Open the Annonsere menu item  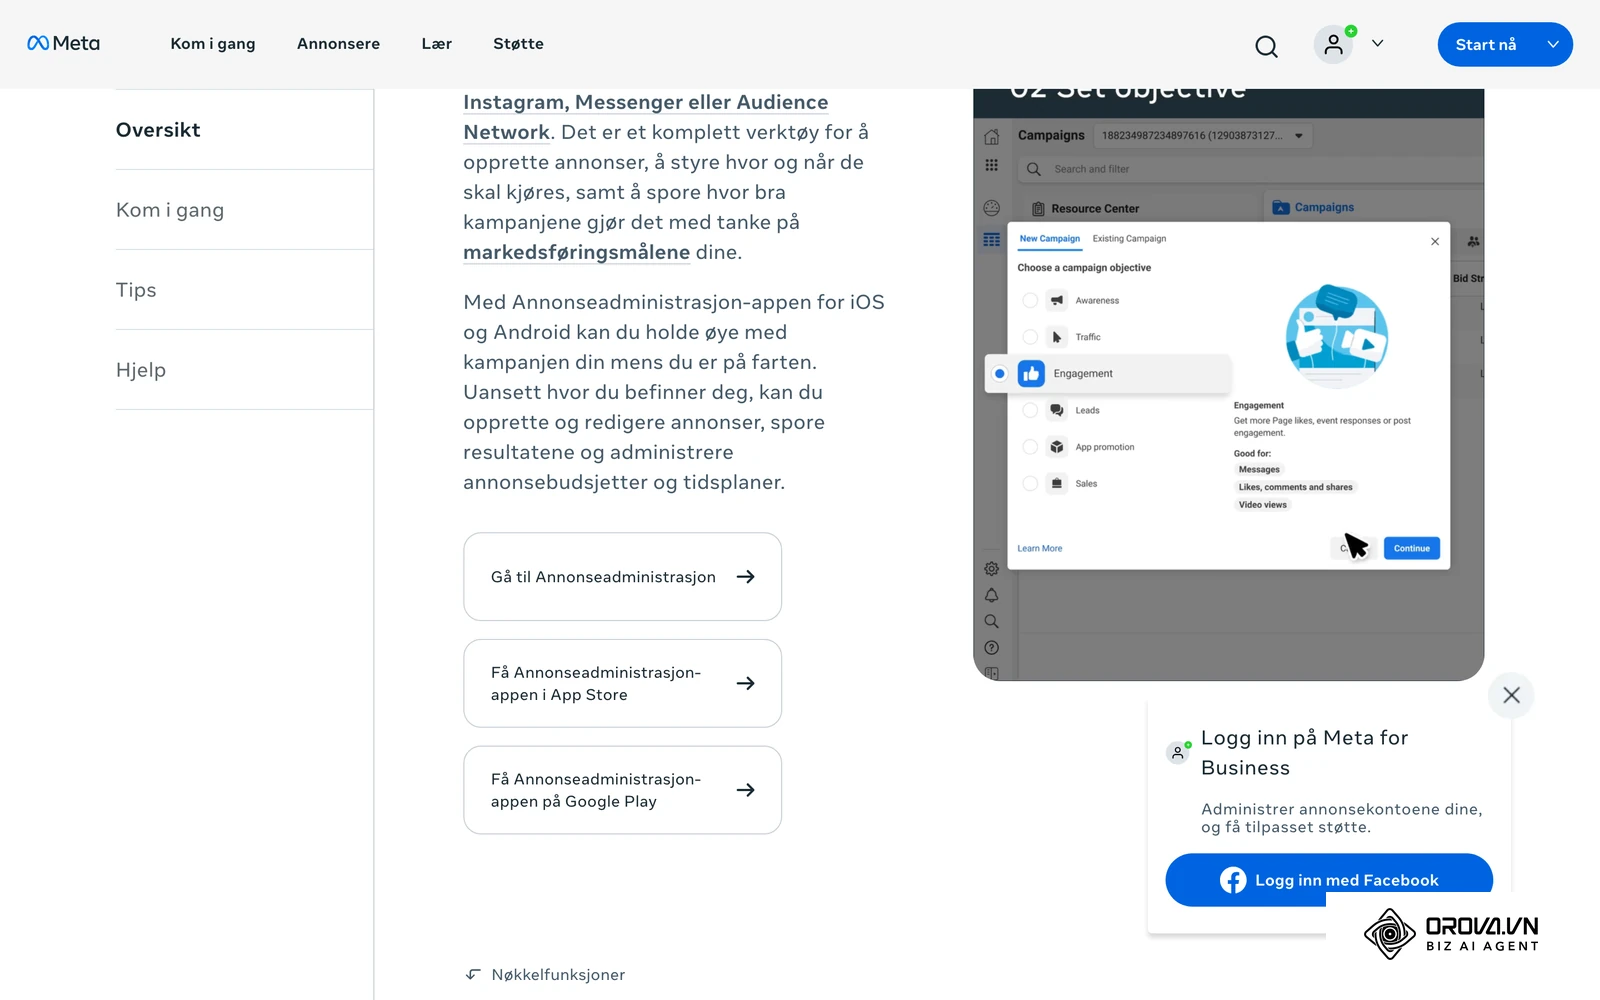click(x=338, y=44)
